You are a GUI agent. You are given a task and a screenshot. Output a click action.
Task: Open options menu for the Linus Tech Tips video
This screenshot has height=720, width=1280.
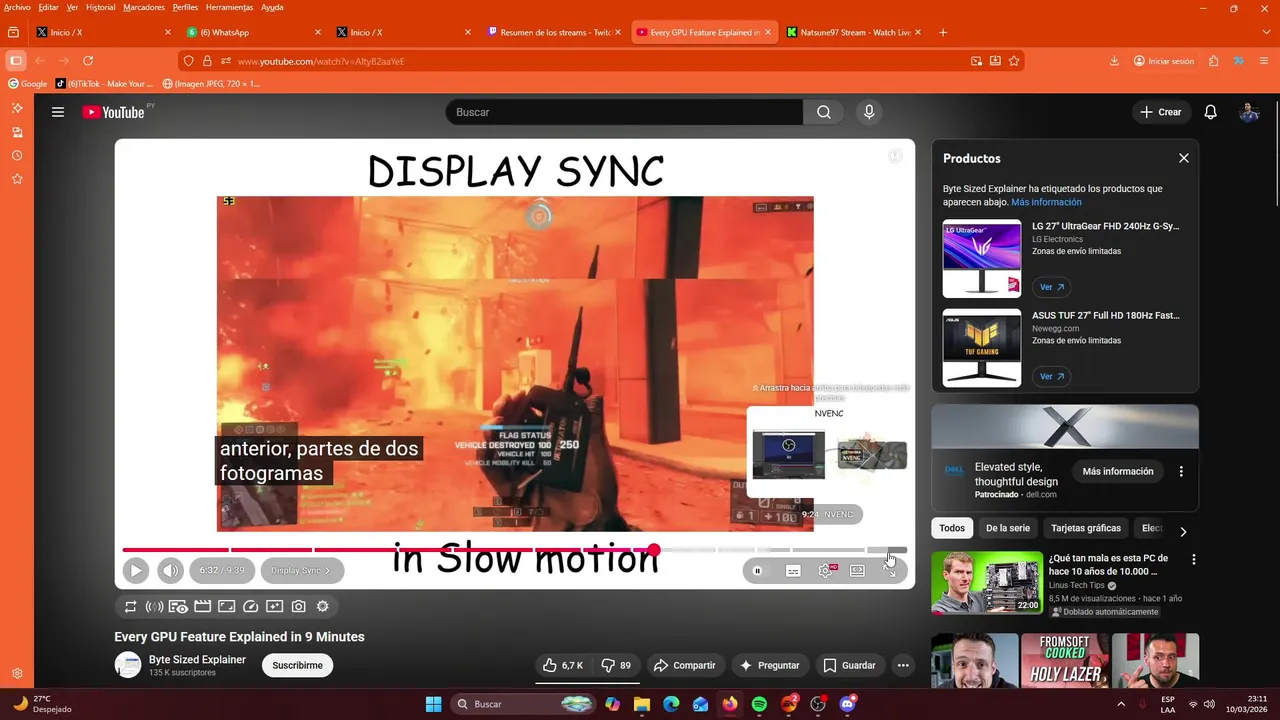(1193, 560)
